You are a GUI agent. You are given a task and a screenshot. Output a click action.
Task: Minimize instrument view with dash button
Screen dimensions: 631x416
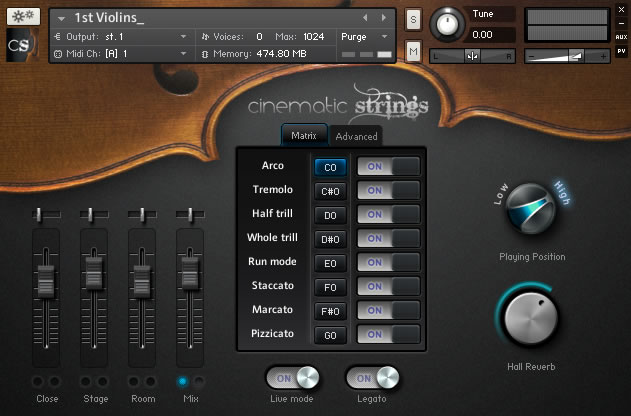621,23
